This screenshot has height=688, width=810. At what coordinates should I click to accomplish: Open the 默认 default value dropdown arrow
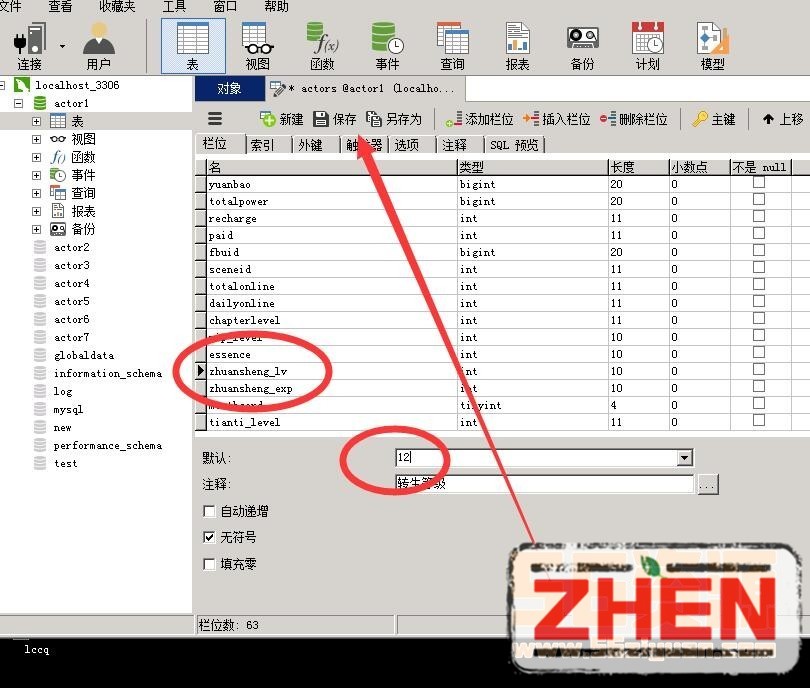click(685, 458)
